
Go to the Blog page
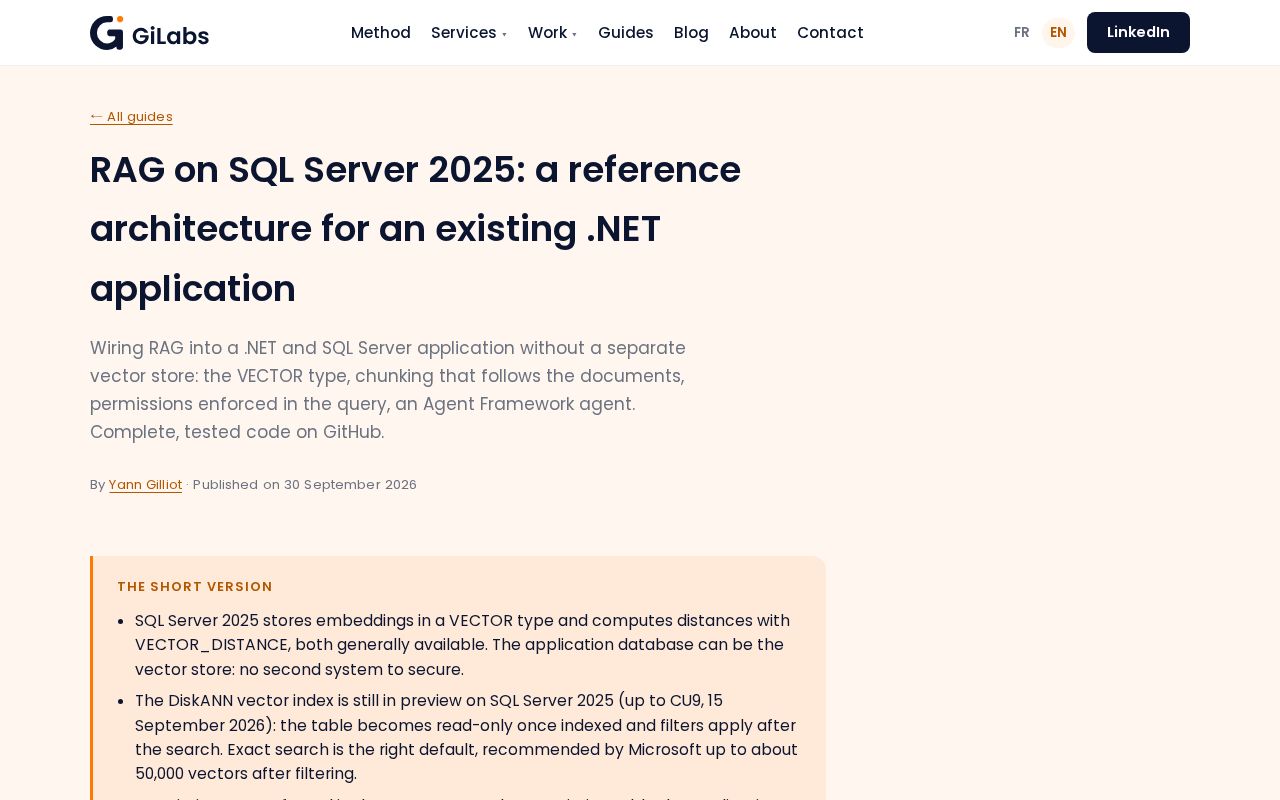point(691,33)
